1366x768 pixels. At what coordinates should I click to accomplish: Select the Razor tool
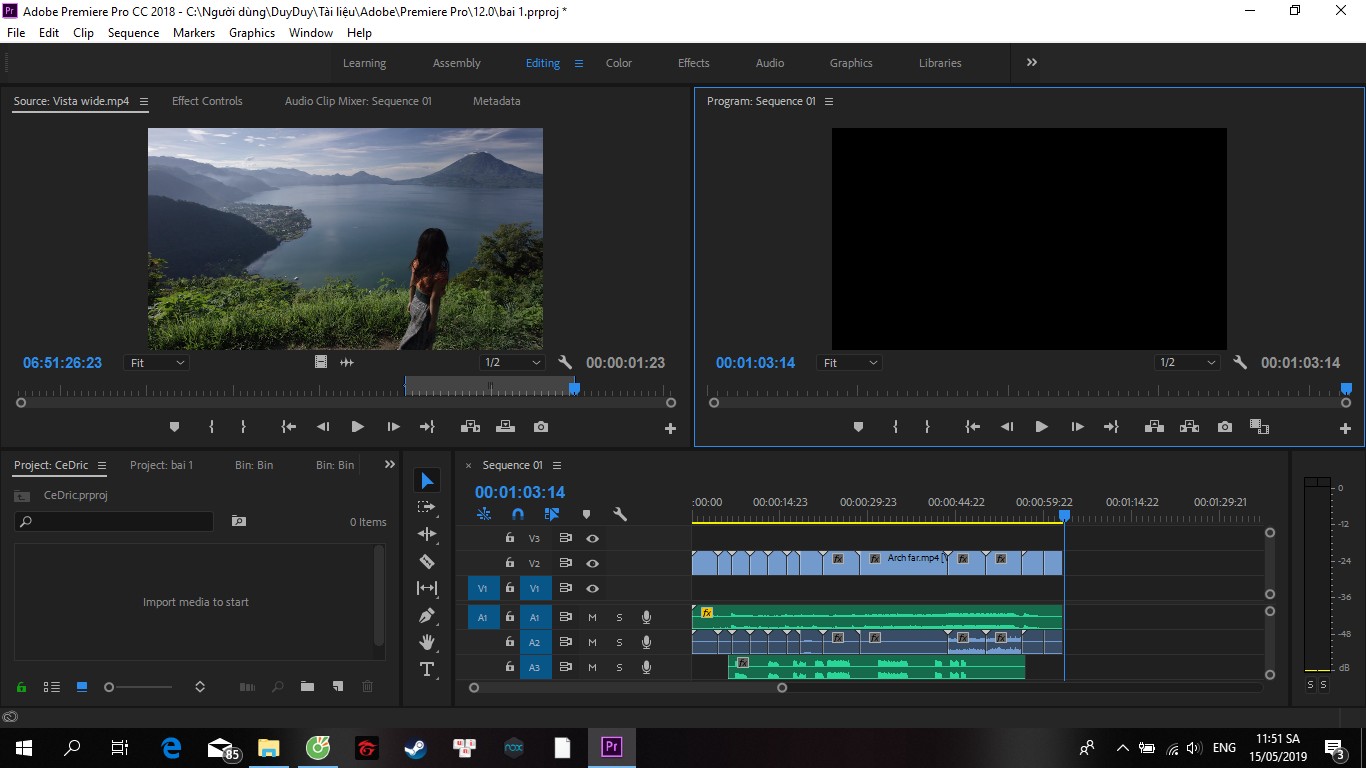tap(427, 561)
